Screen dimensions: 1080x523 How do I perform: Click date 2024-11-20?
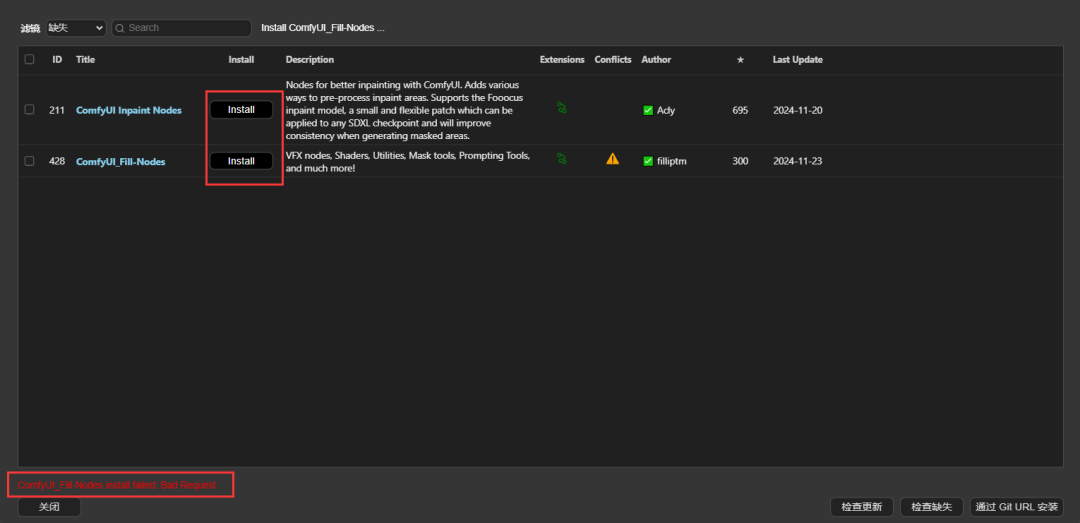coord(798,110)
